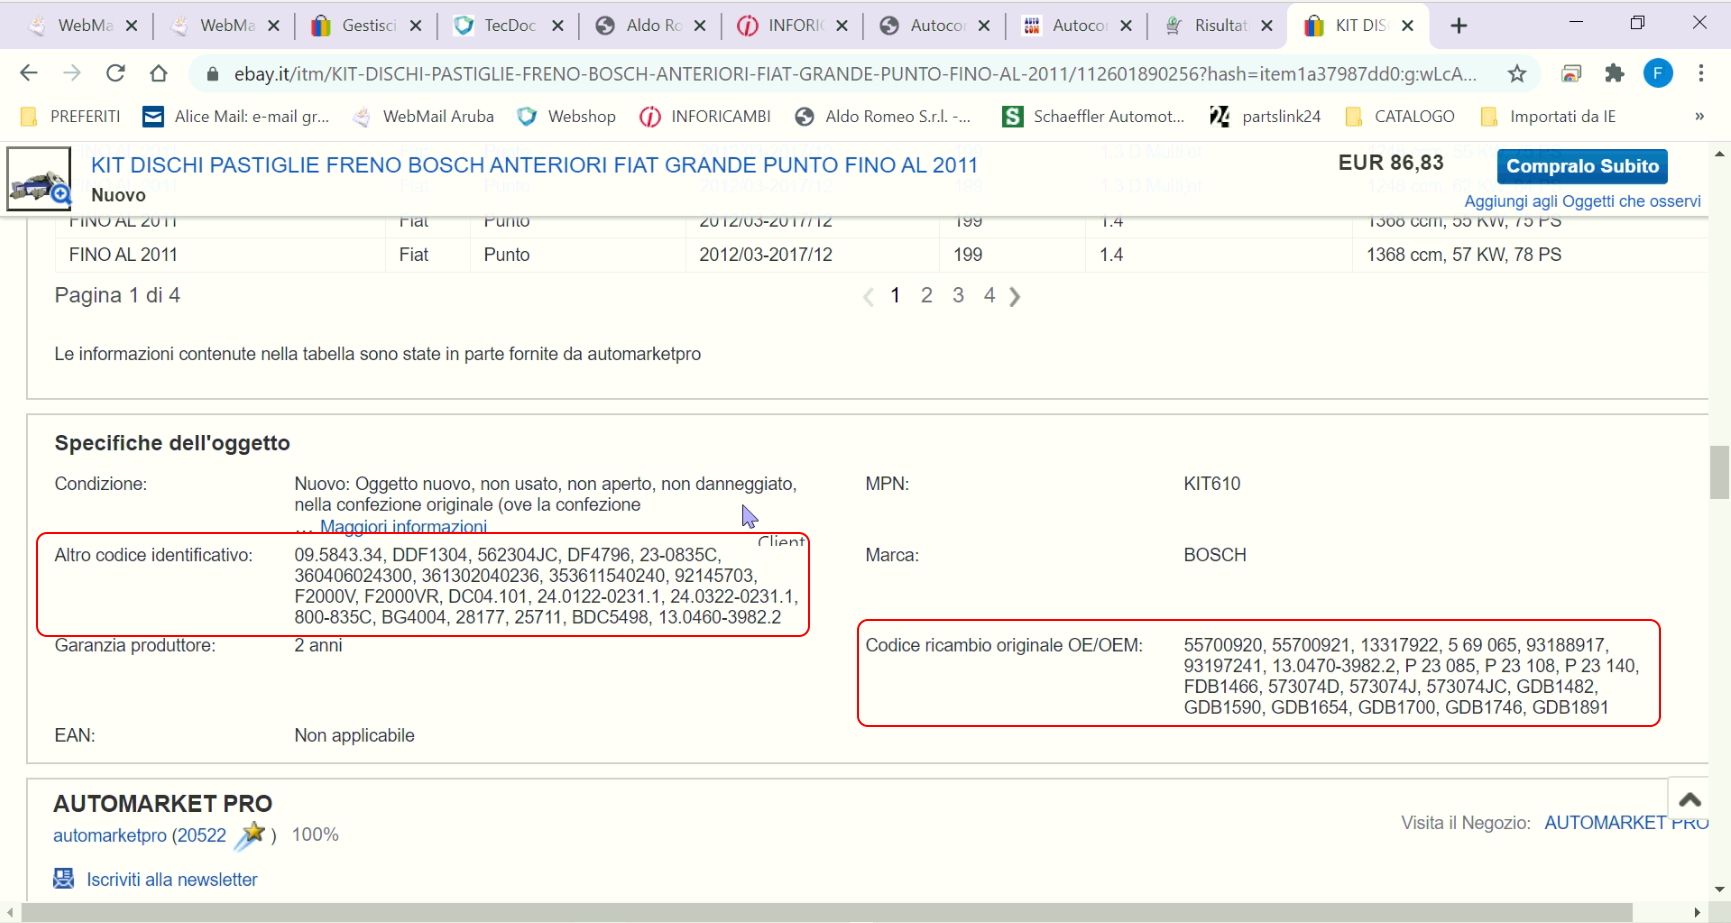Viewport: 1731px width, 923px height.
Task: Click the cast media icon in toolbar
Action: [1571, 73]
